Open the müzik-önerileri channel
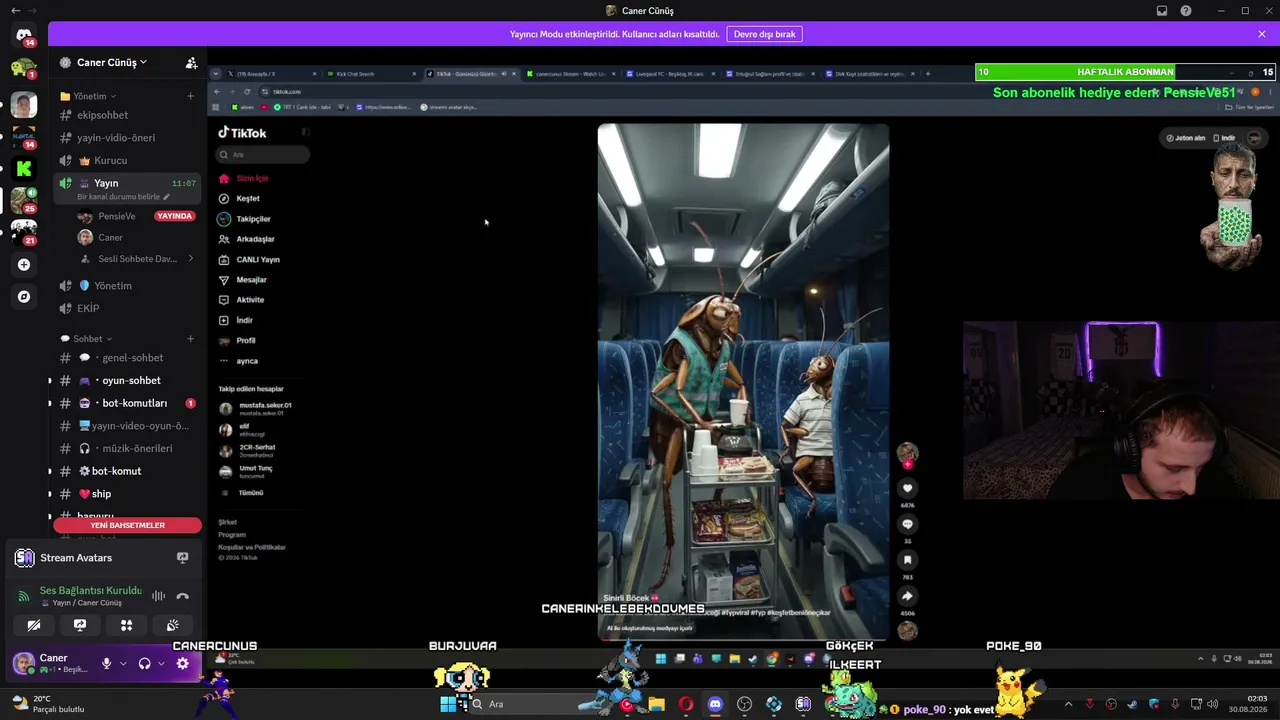1280x720 pixels. [x=127, y=449]
